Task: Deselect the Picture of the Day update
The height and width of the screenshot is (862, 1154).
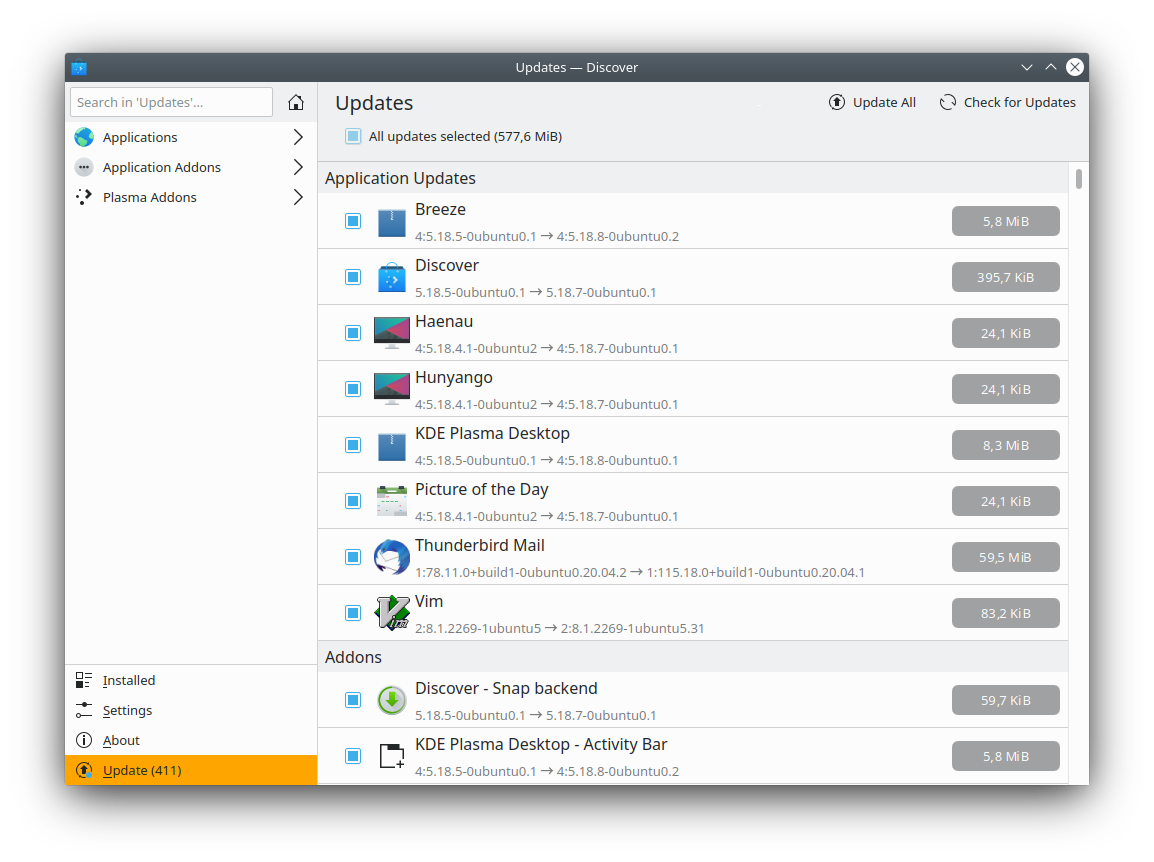Action: tap(353, 501)
